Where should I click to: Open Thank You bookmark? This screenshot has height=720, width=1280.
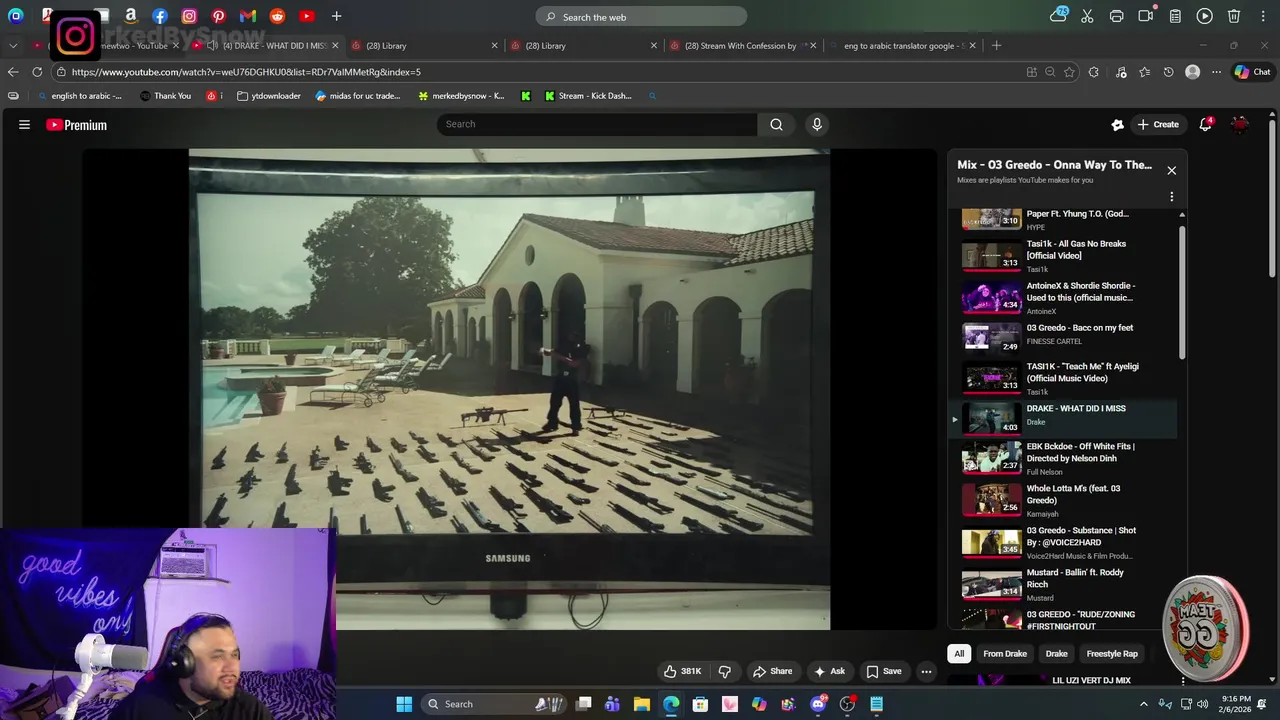pyautogui.click(x=165, y=96)
